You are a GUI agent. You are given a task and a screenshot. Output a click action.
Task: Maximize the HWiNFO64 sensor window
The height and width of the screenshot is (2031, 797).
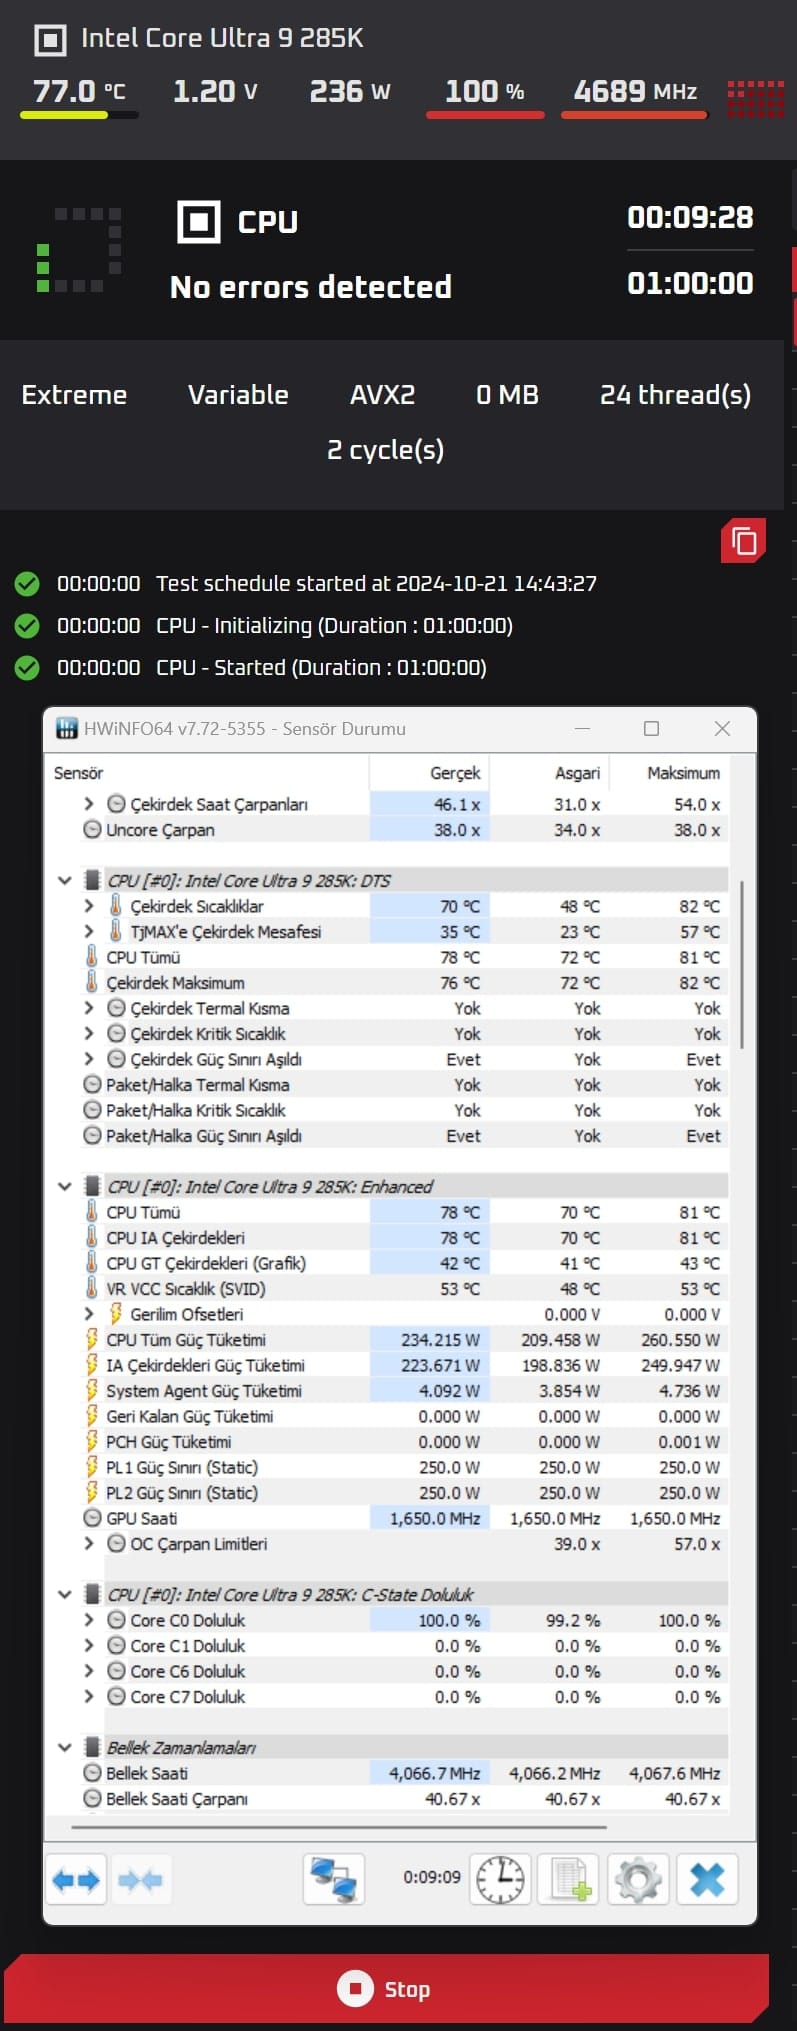pos(651,729)
